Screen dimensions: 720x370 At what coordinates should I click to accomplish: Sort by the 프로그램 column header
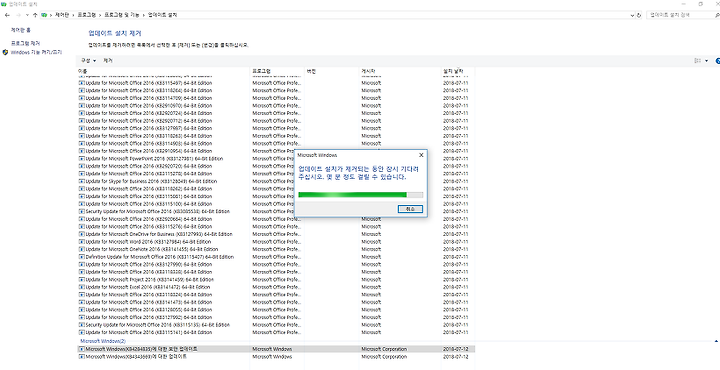pyautogui.click(x=278, y=71)
